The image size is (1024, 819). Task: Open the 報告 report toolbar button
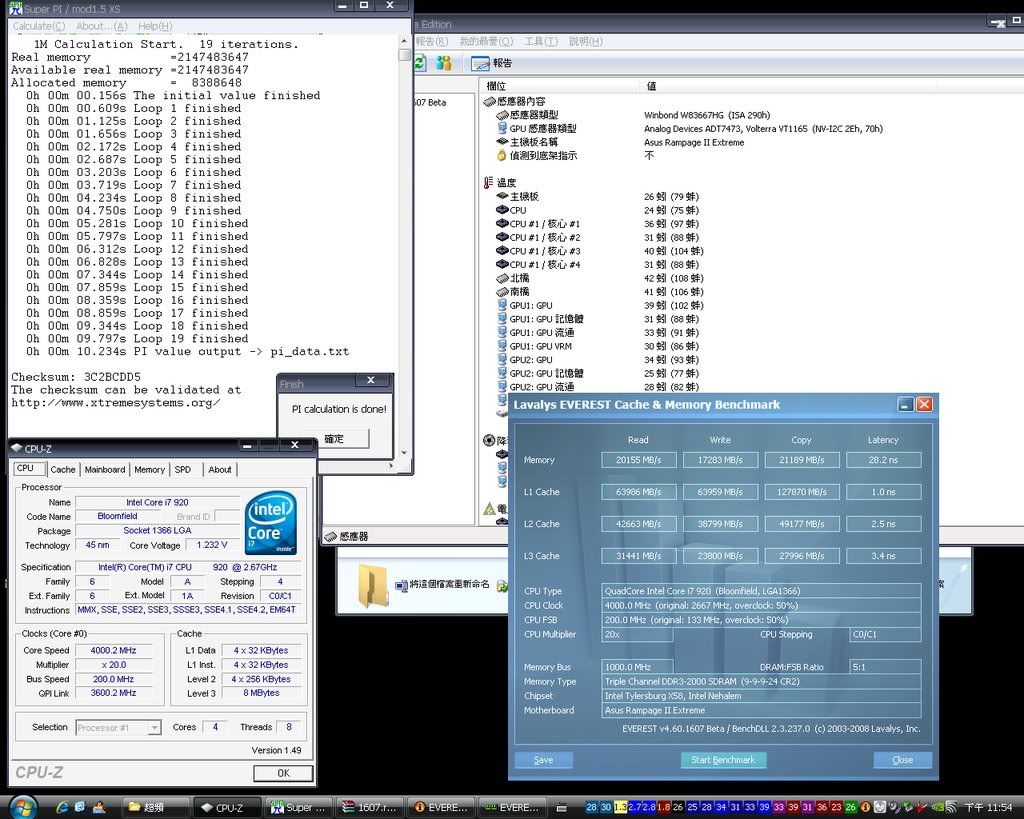click(492, 63)
